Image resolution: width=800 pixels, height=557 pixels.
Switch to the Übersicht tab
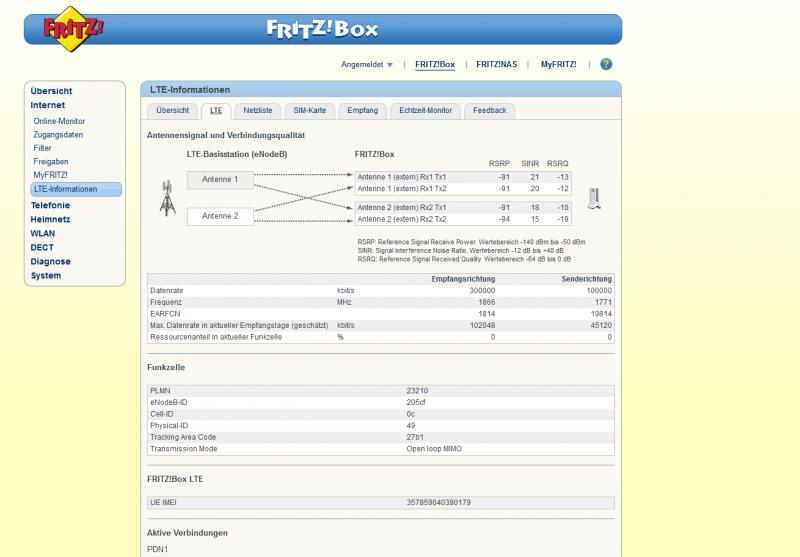(172, 111)
